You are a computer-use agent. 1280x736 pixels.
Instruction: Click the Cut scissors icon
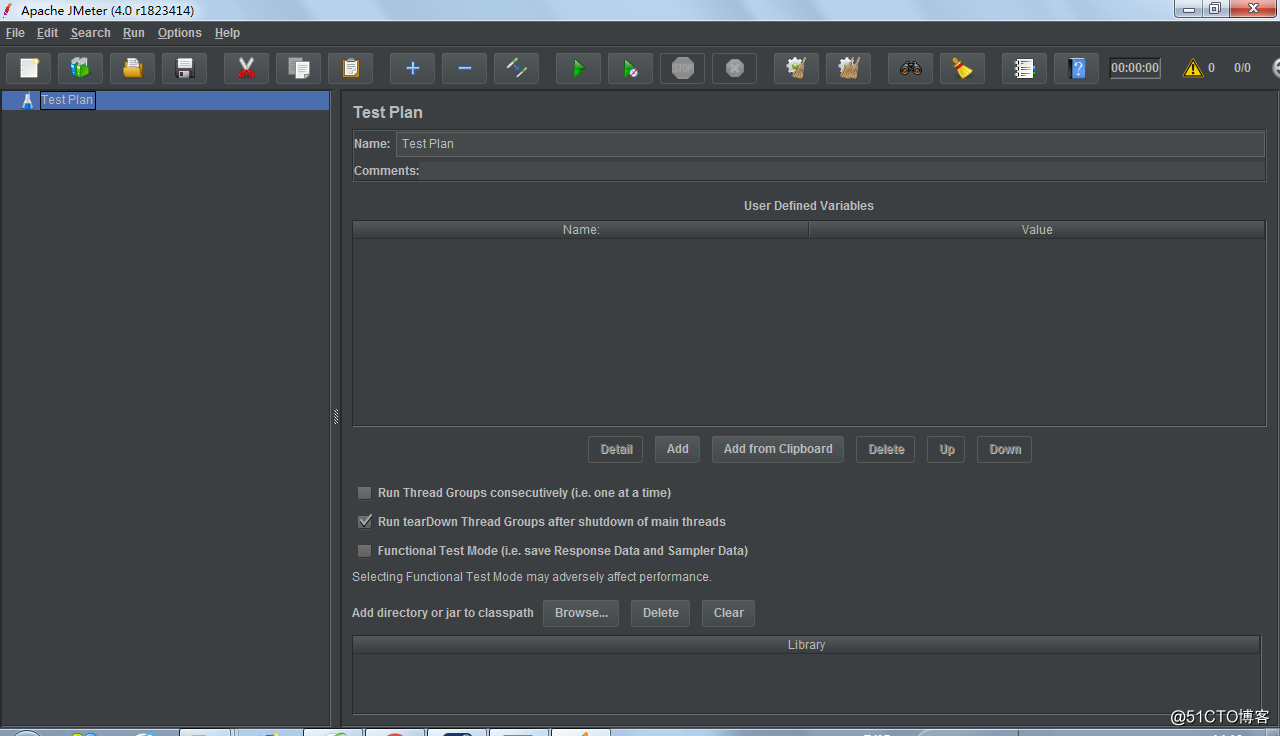[x=246, y=68]
